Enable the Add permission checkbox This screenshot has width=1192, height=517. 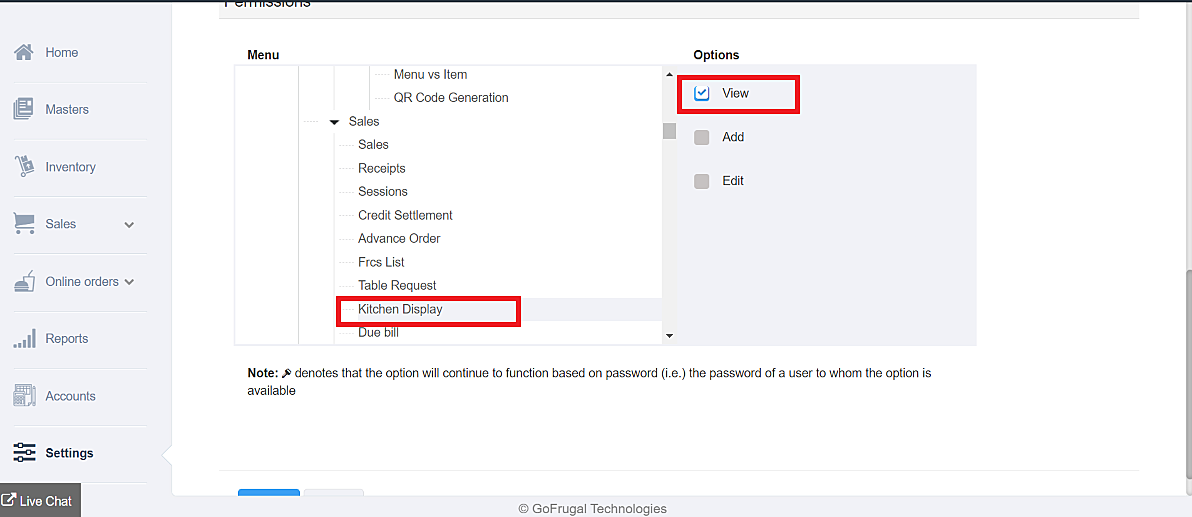[x=702, y=137]
